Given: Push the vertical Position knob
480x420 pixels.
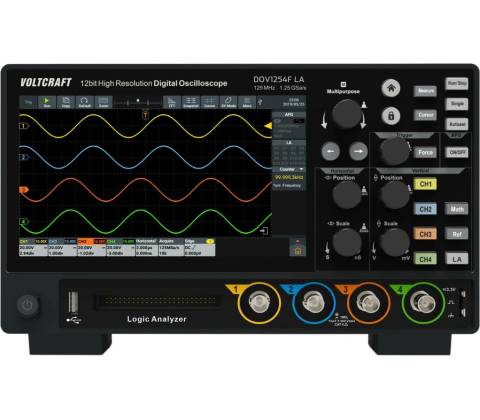Looking at the screenshot, I should [x=395, y=195].
